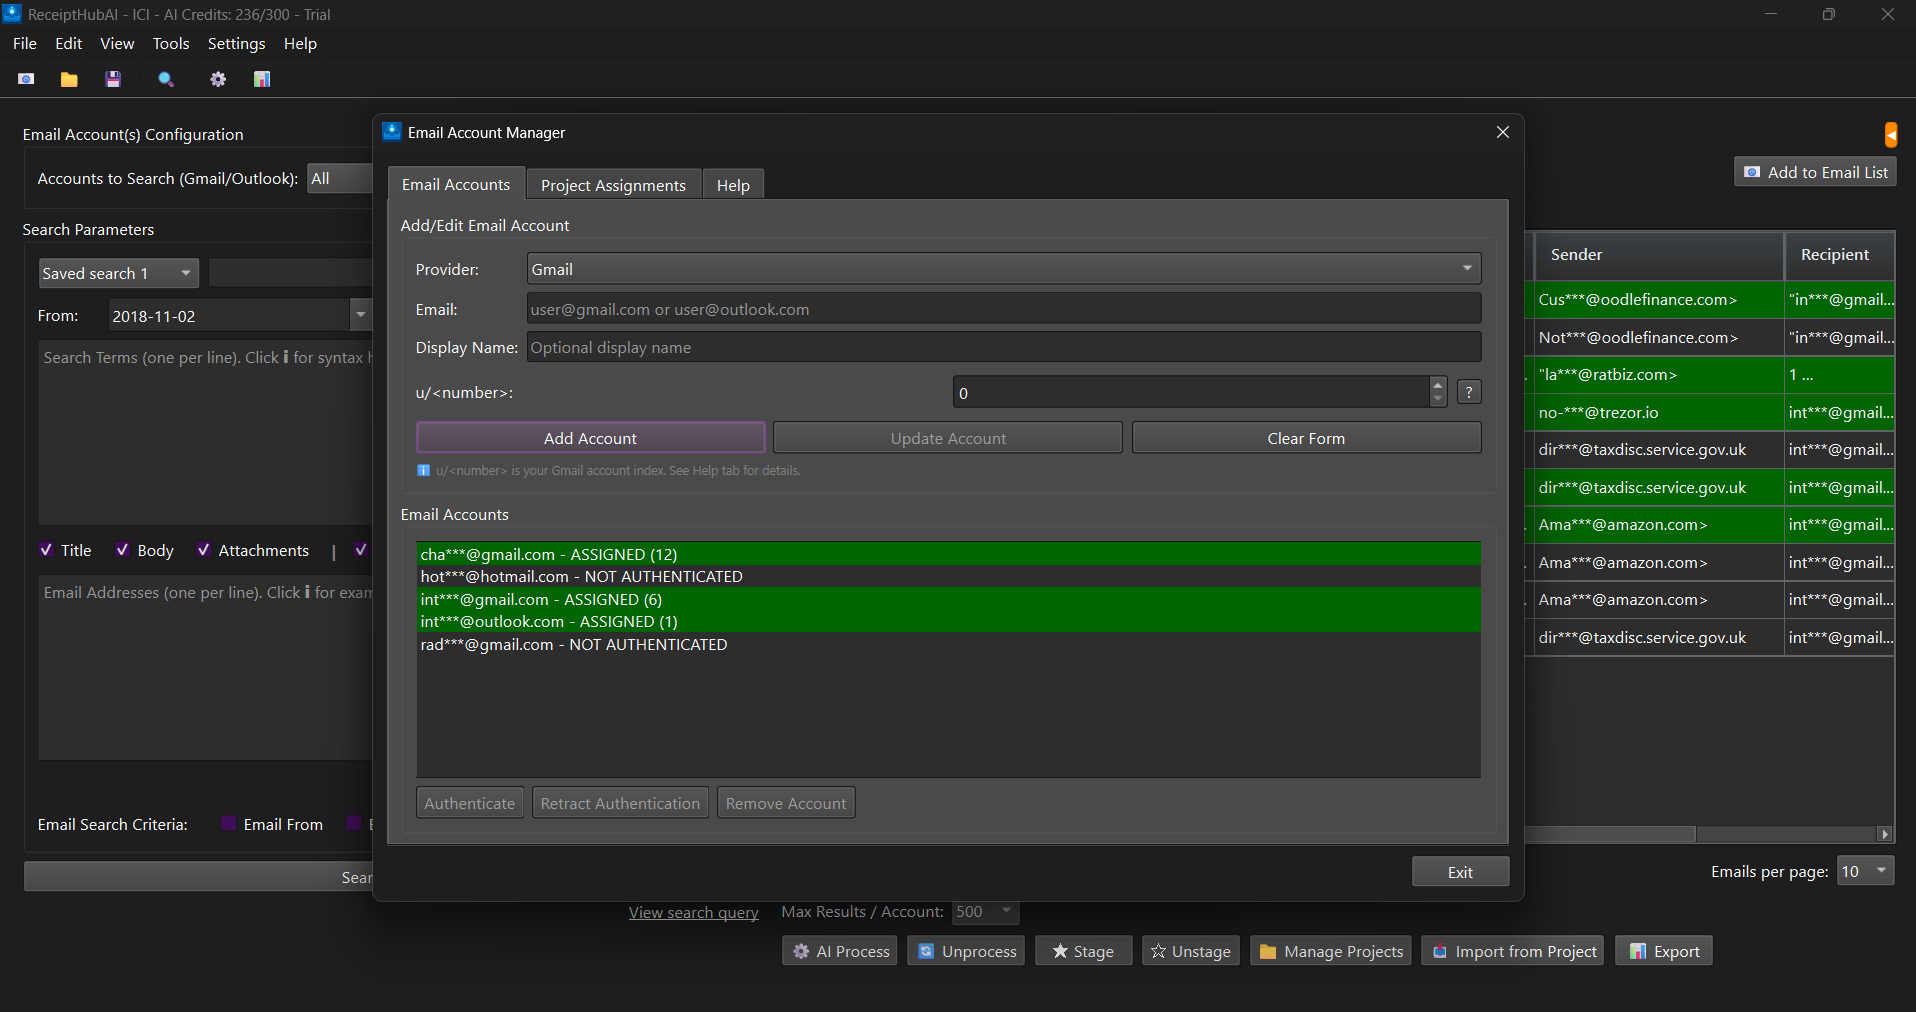Expand the Saved search 1 dropdown
The width and height of the screenshot is (1916, 1012).
[118, 273]
